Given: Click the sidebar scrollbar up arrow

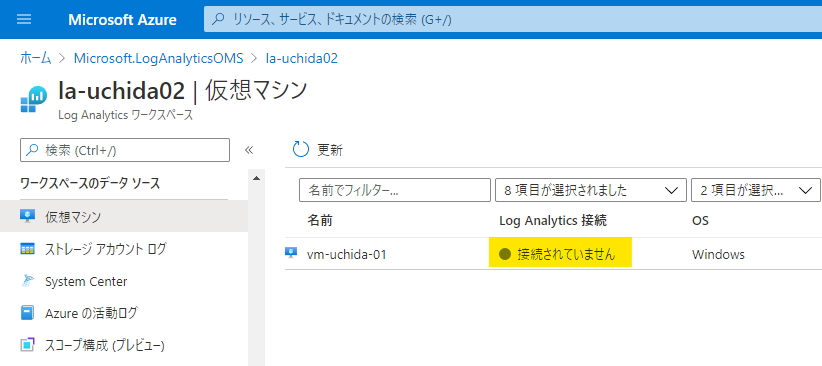Looking at the screenshot, I should point(256,179).
